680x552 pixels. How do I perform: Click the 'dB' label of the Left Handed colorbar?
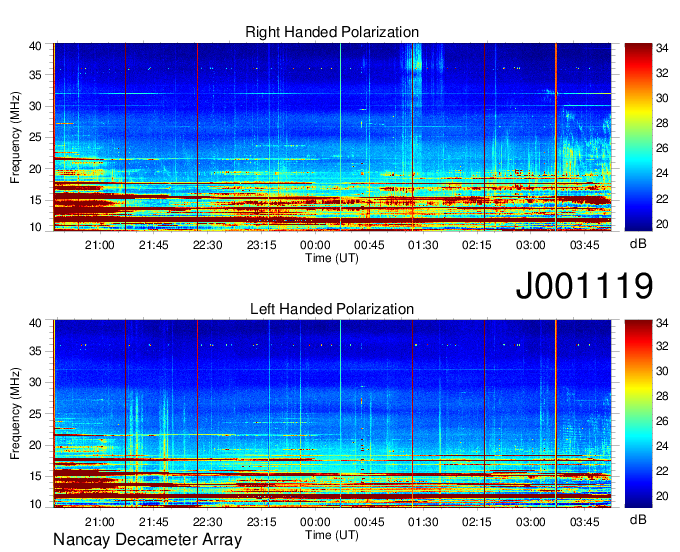(x=638, y=519)
